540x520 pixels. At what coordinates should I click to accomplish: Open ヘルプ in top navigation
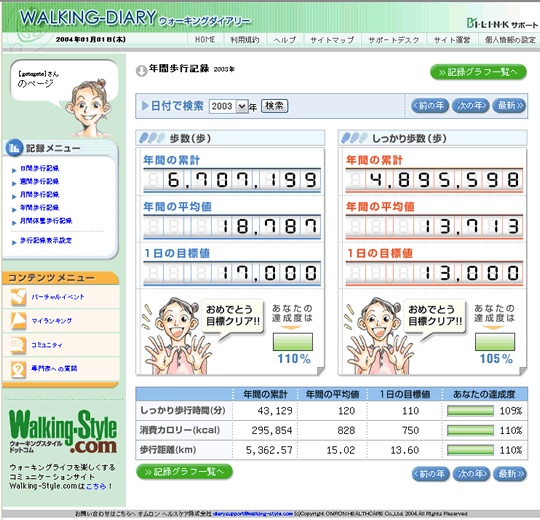(285, 40)
